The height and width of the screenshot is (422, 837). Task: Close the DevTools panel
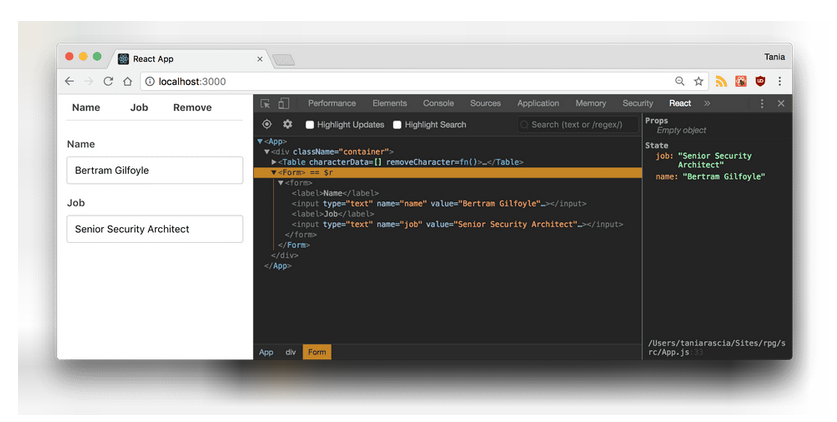(x=781, y=103)
